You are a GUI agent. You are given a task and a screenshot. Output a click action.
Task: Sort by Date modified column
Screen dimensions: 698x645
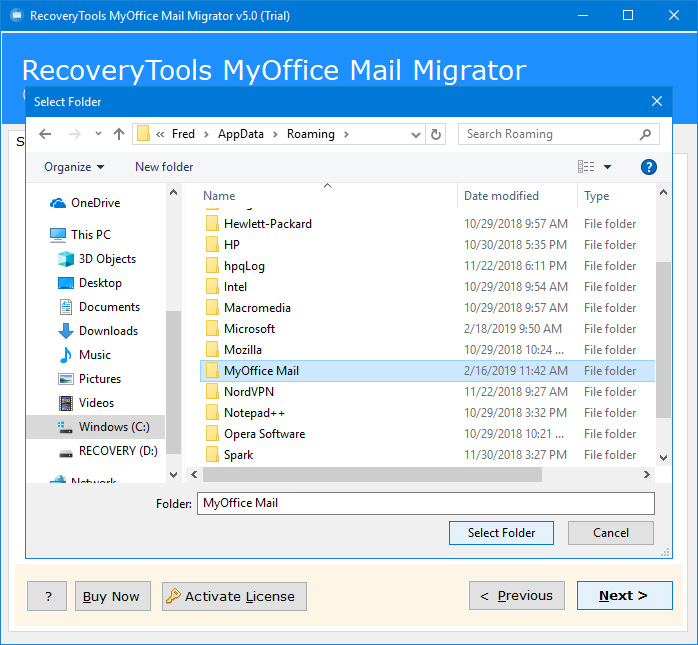[x=501, y=196]
